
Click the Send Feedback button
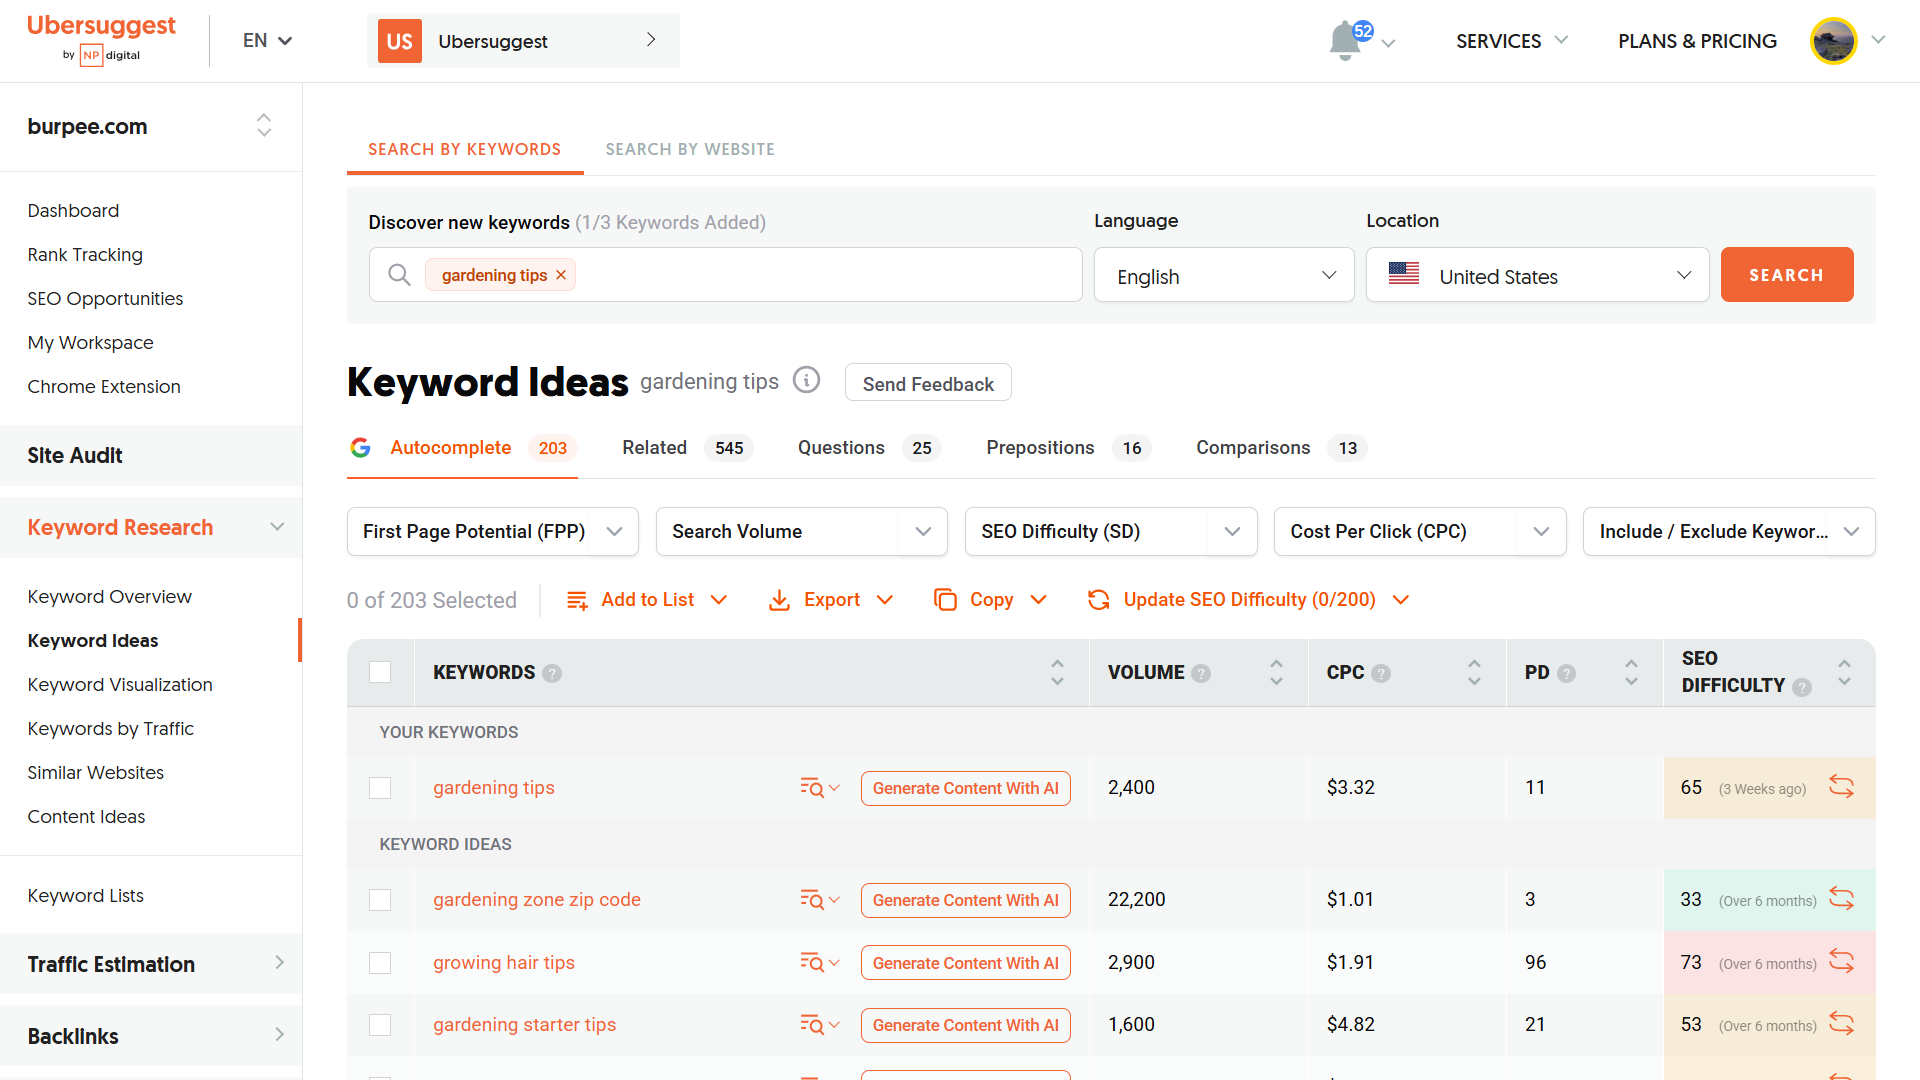pyautogui.click(x=928, y=383)
